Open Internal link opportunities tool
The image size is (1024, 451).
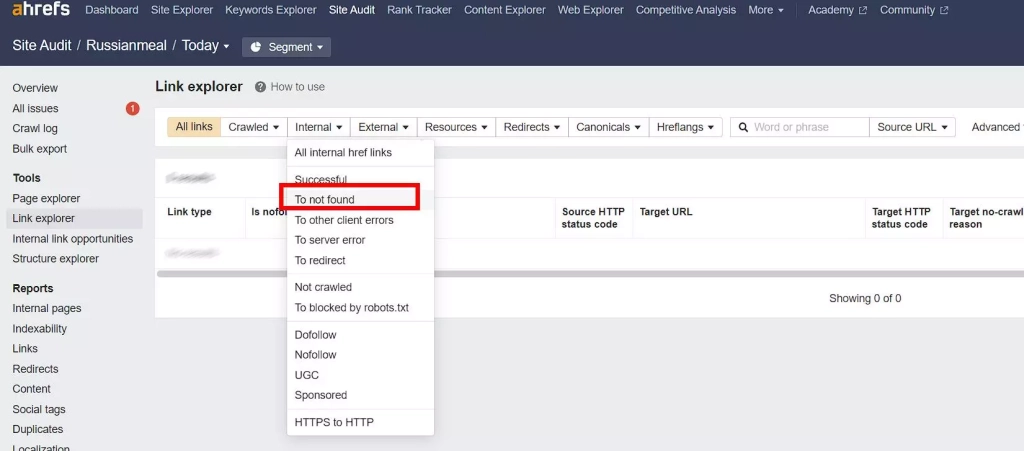(72, 239)
